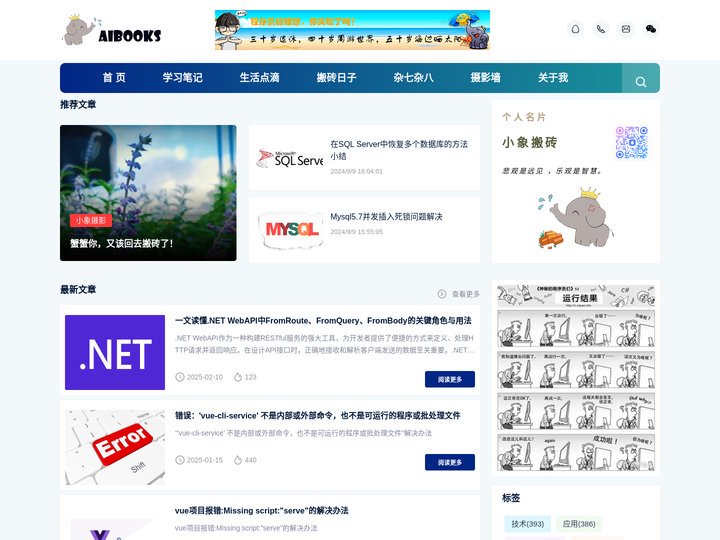Open SQL Server database restore article title

pyautogui.click(x=399, y=150)
